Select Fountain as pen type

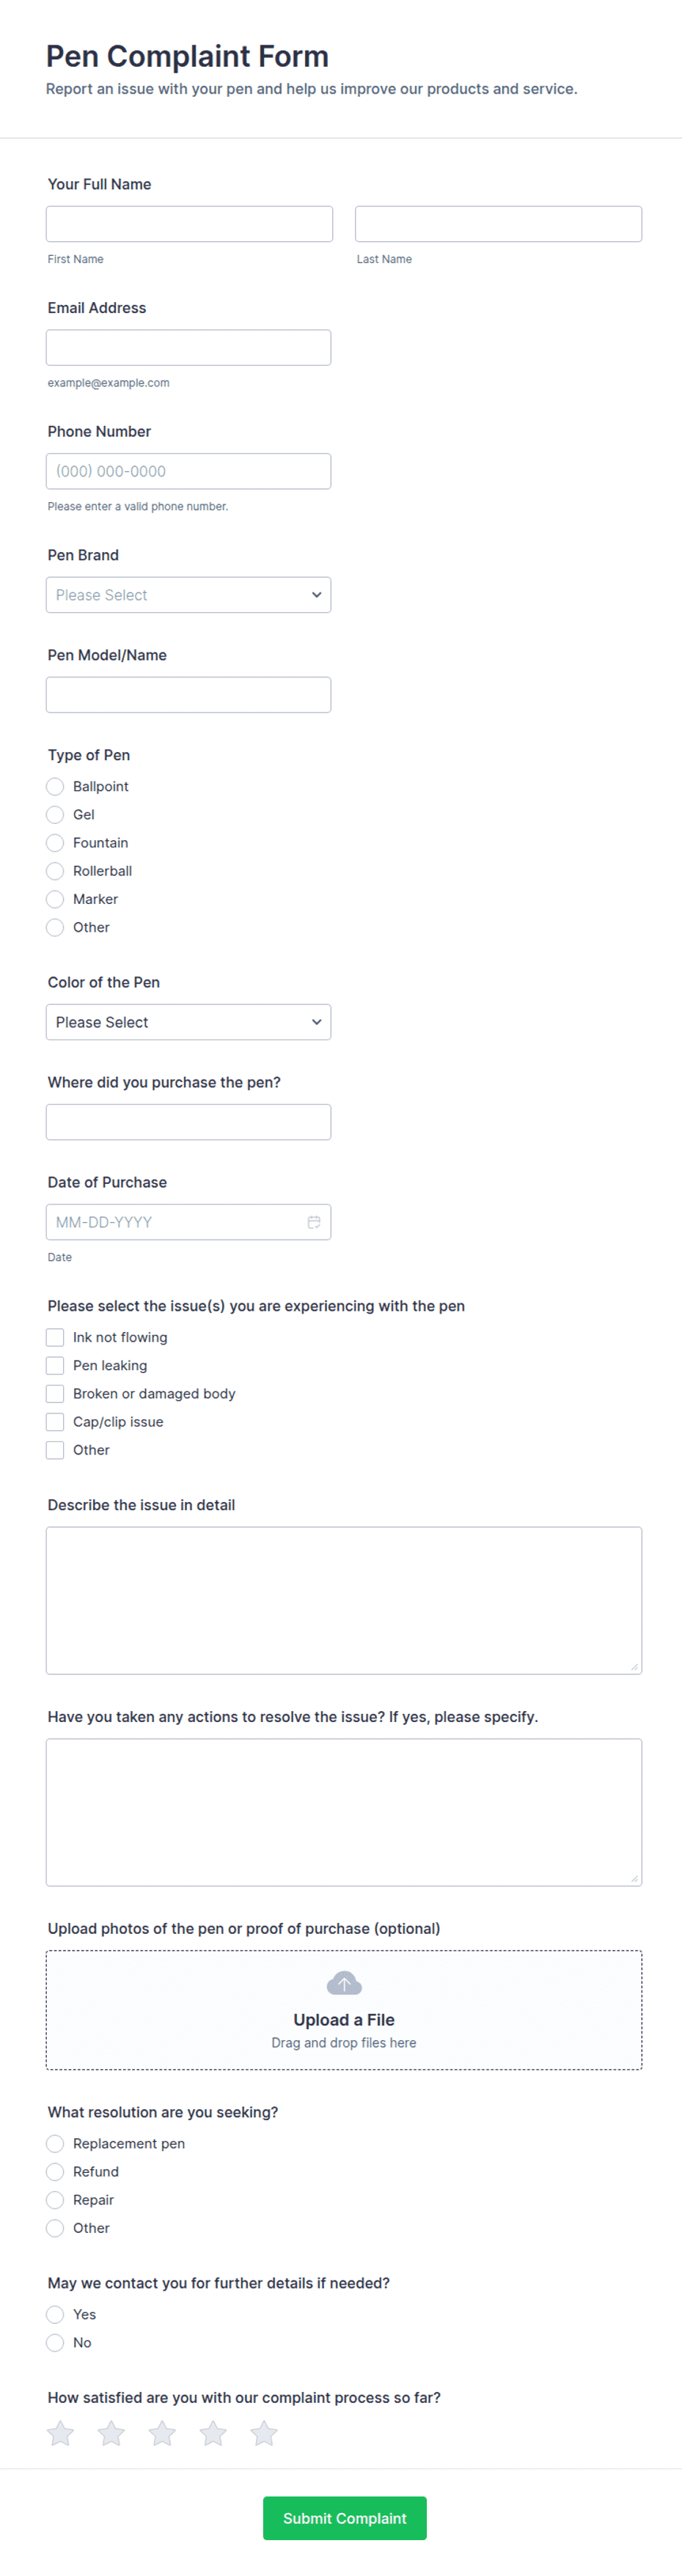click(x=55, y=843)
